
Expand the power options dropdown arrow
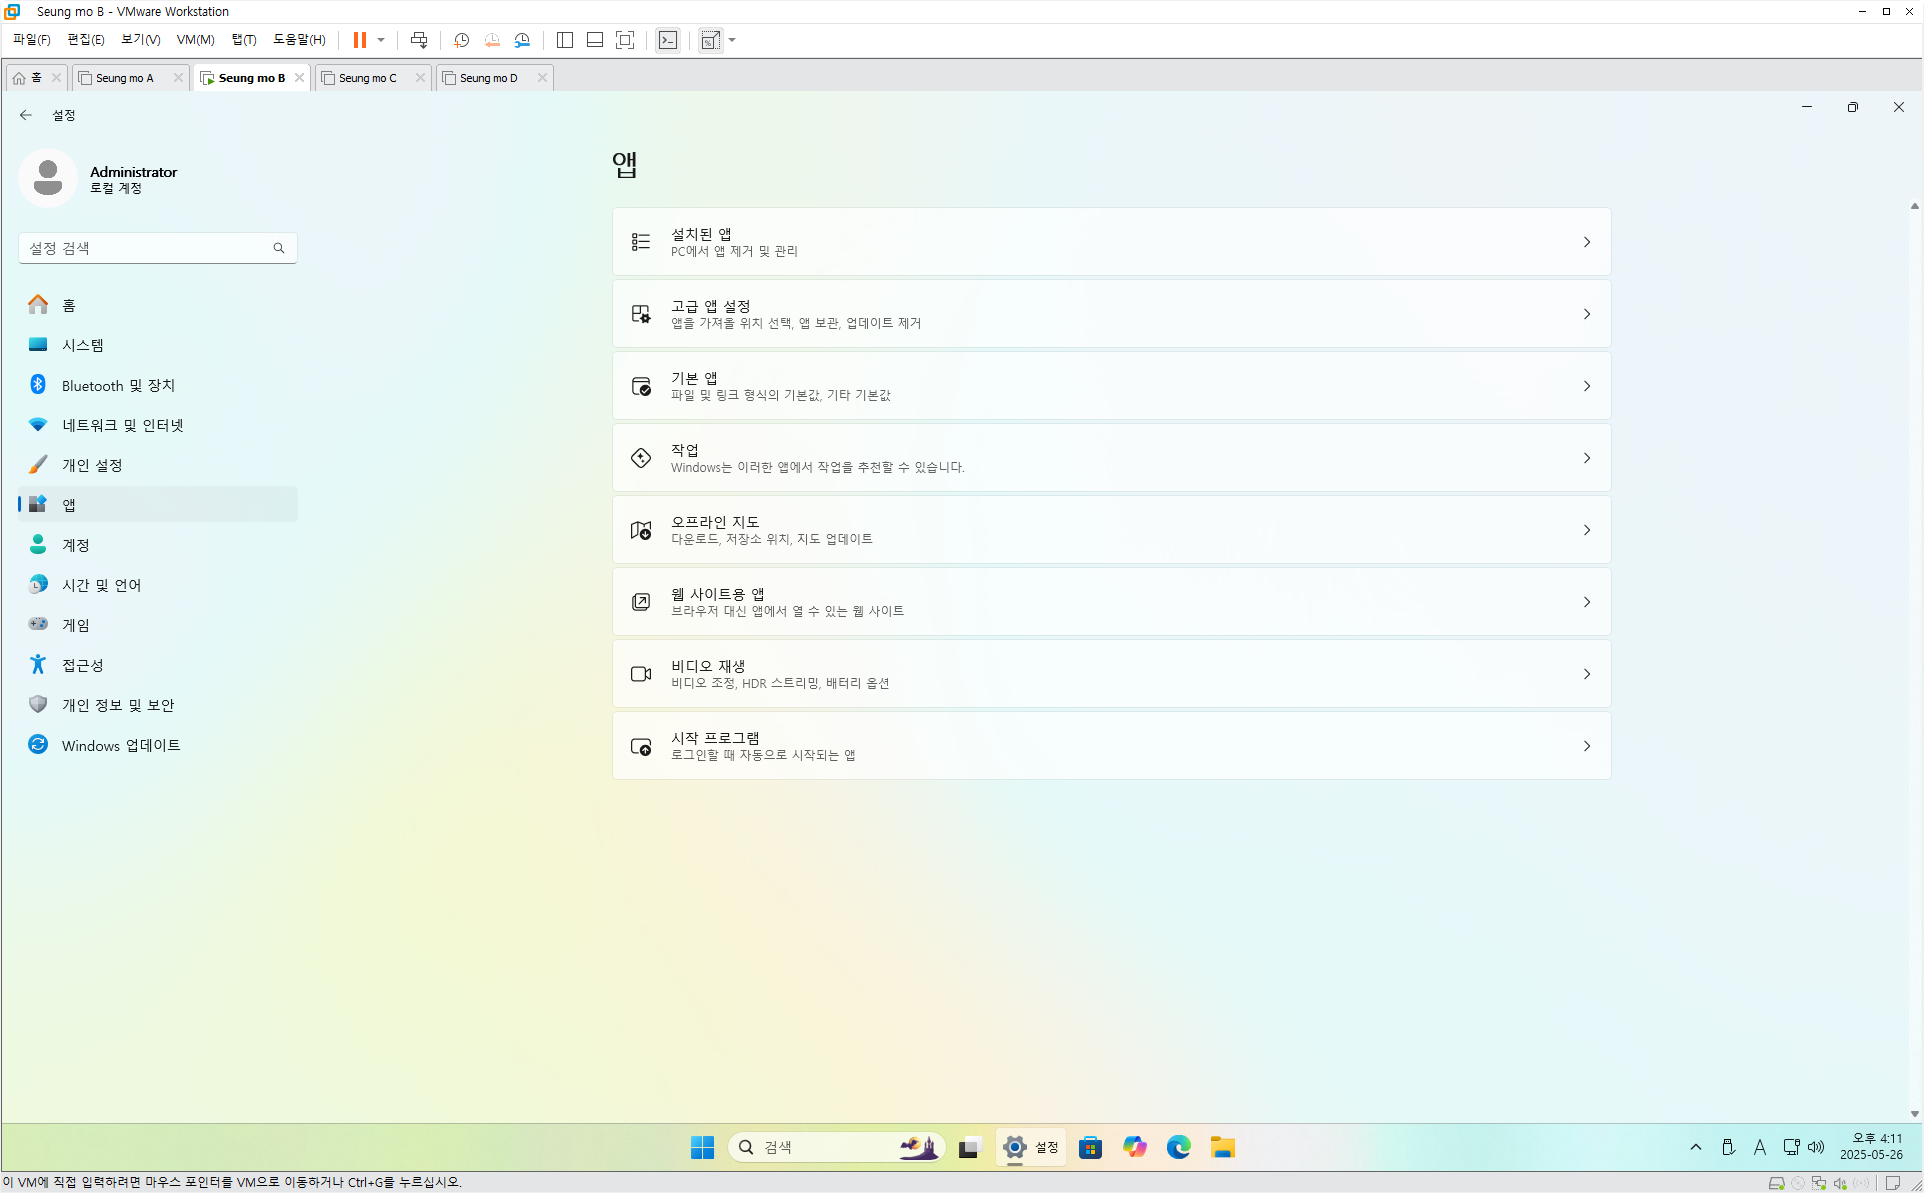click(x=381, y=40)
